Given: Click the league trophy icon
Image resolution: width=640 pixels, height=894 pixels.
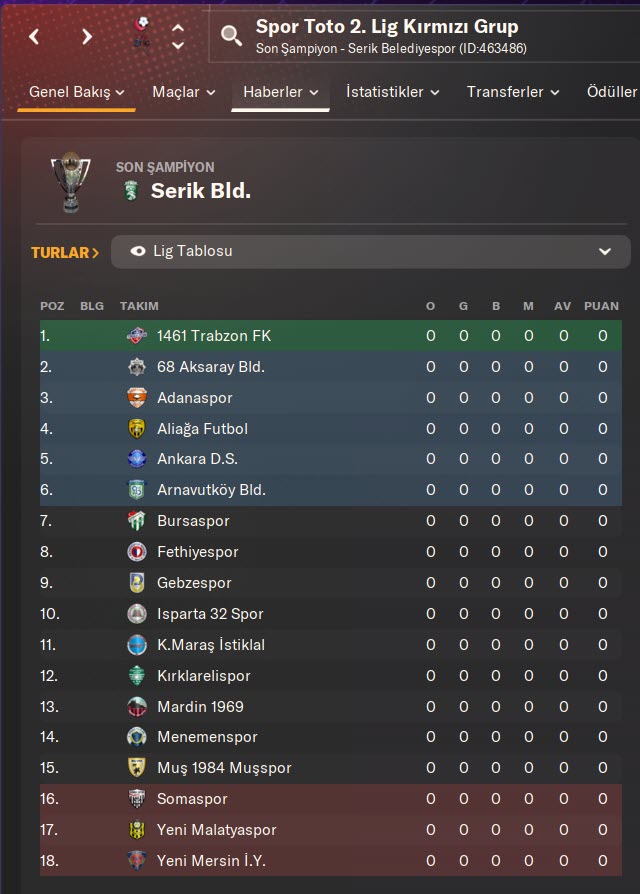Looking at the screenshot, I should click(x=70, y=182).
